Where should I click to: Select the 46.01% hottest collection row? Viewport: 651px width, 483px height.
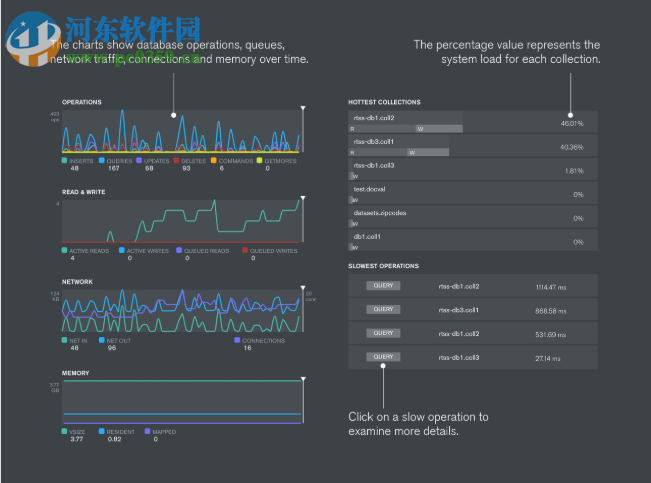(473, 122)
